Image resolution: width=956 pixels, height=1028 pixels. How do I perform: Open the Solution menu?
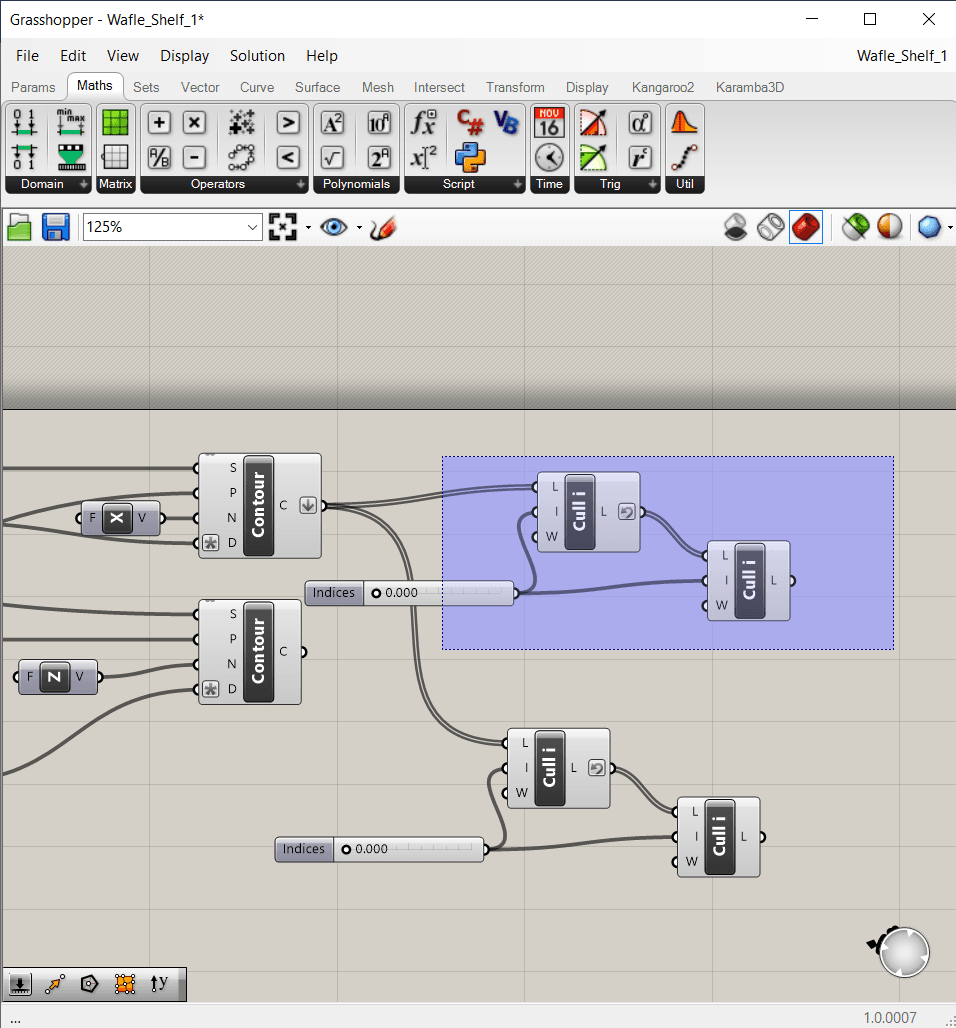(x=257, y=56)
